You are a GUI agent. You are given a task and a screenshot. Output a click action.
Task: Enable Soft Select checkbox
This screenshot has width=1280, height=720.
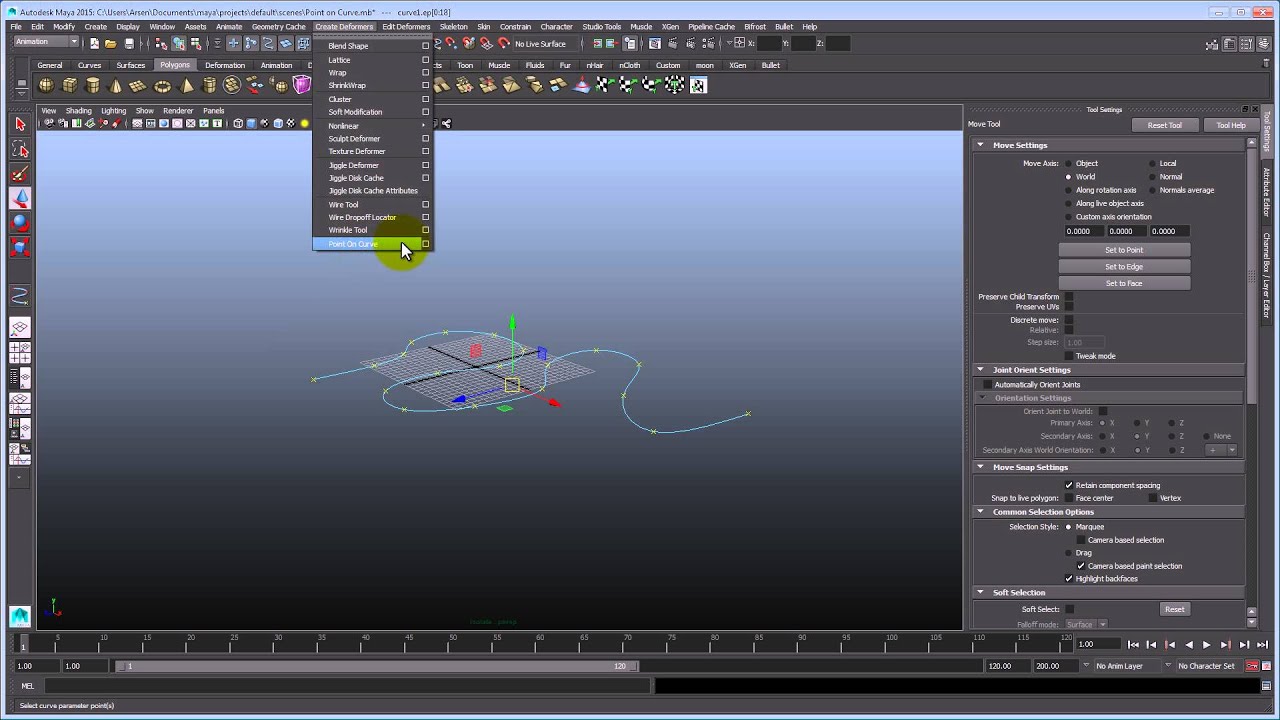pos(1069,609)
